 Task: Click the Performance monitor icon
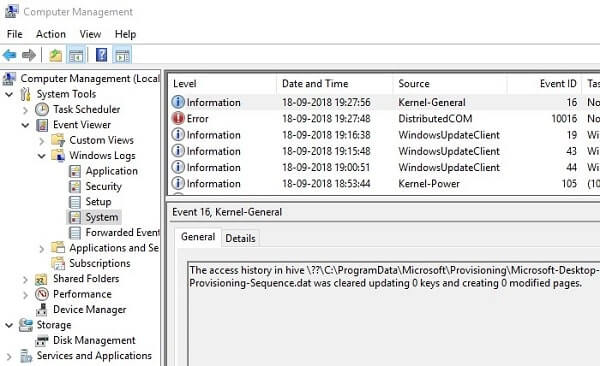click(x=42, y=294)
